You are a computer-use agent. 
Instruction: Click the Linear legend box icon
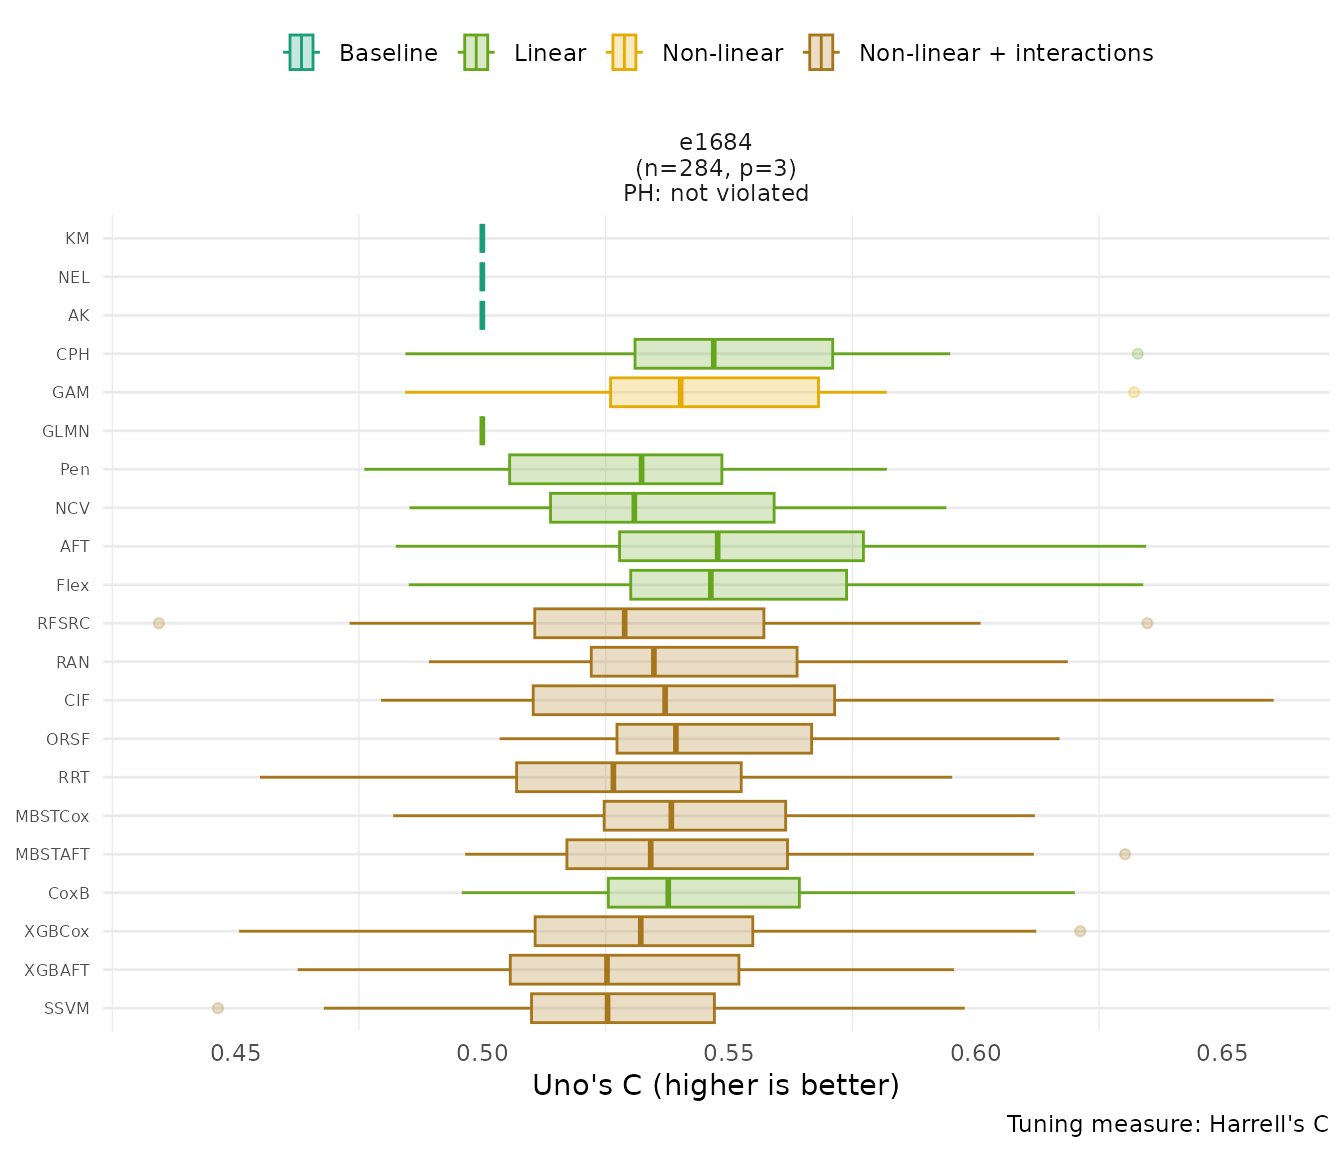475,53
